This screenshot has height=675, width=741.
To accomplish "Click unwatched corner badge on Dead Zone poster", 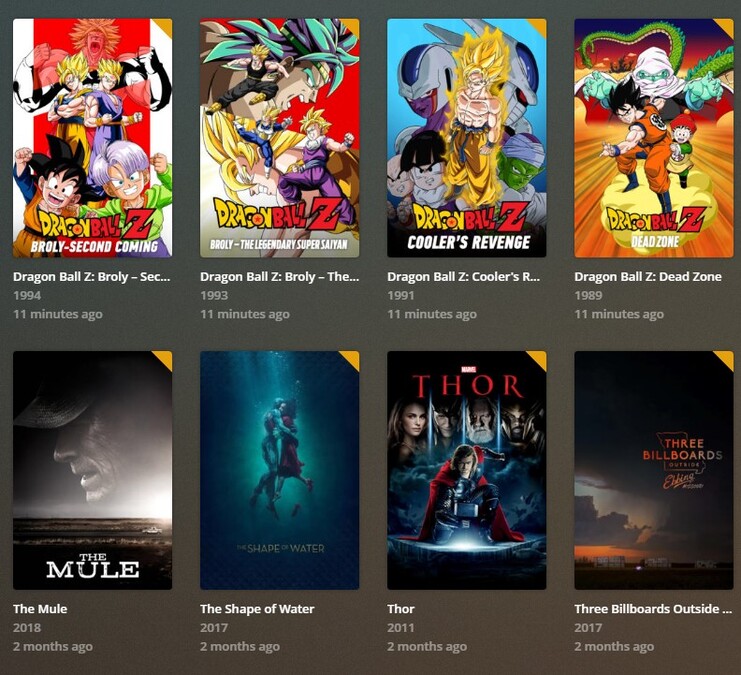I will (x=726, y=26).
